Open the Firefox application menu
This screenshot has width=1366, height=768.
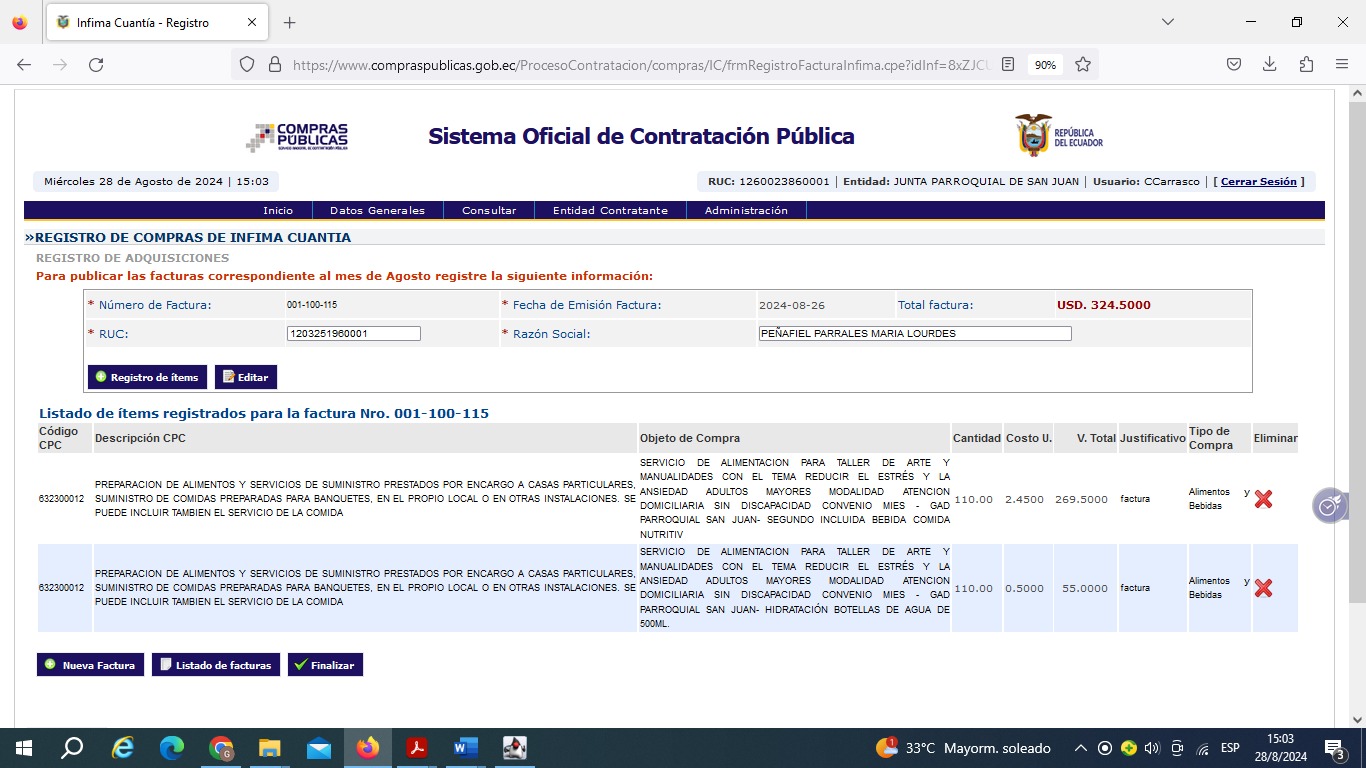coord(1342,64)
